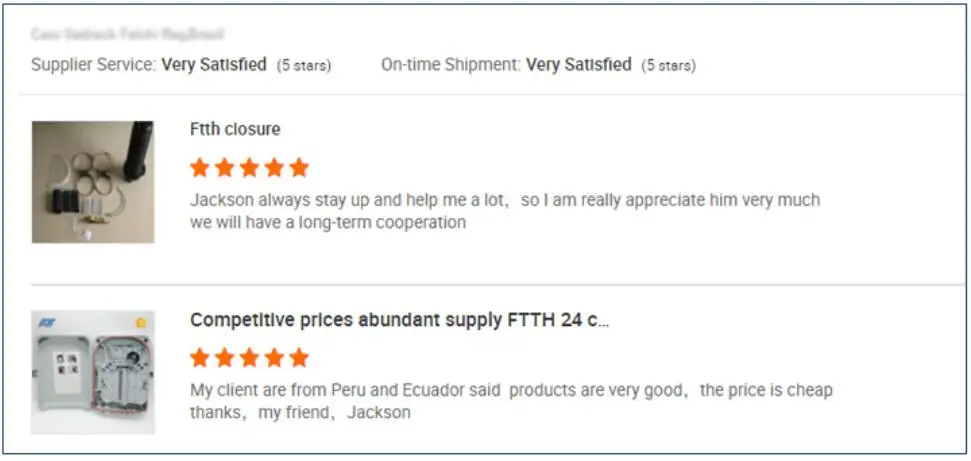The image size is (971, 461).
Task: Open the FTTH 24 core box thumbnail
Action: coord(92,371)
